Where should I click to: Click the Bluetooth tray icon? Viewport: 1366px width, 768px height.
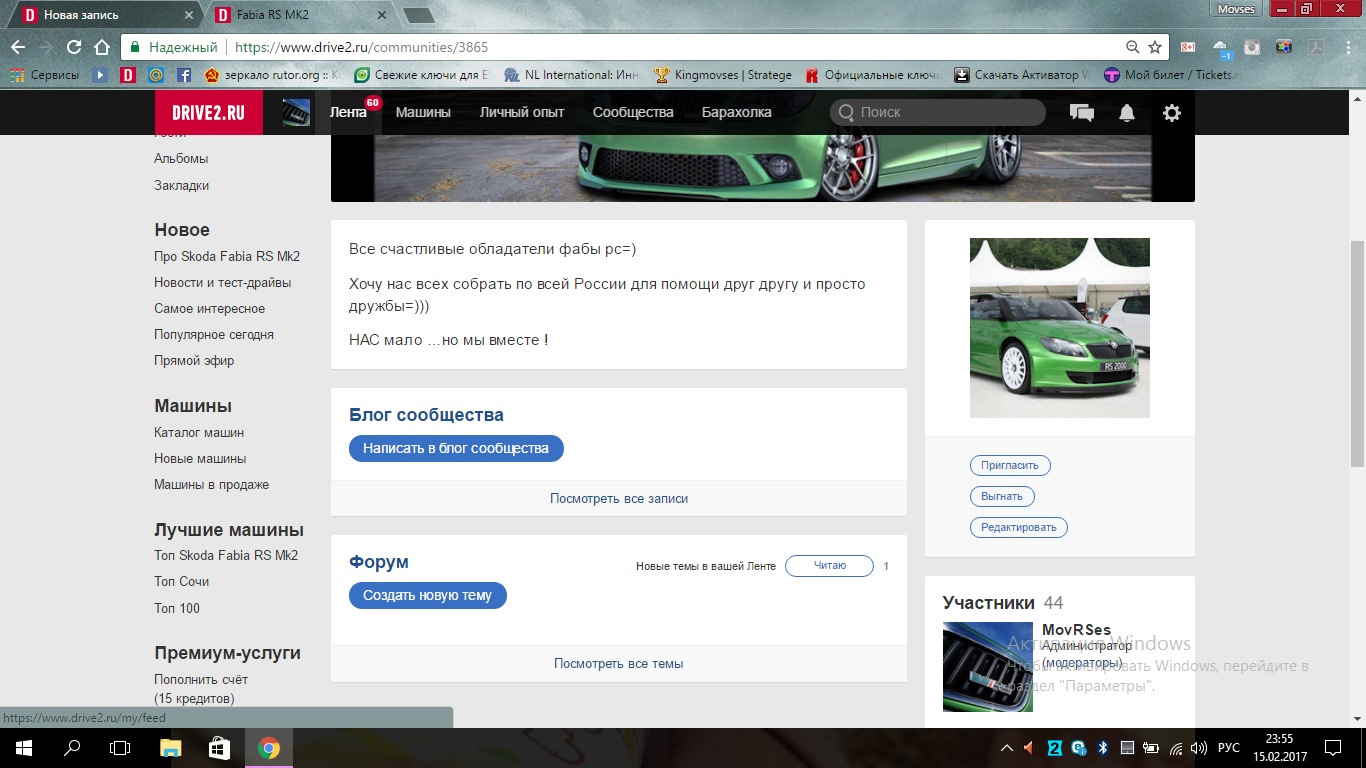point(1103,748)
